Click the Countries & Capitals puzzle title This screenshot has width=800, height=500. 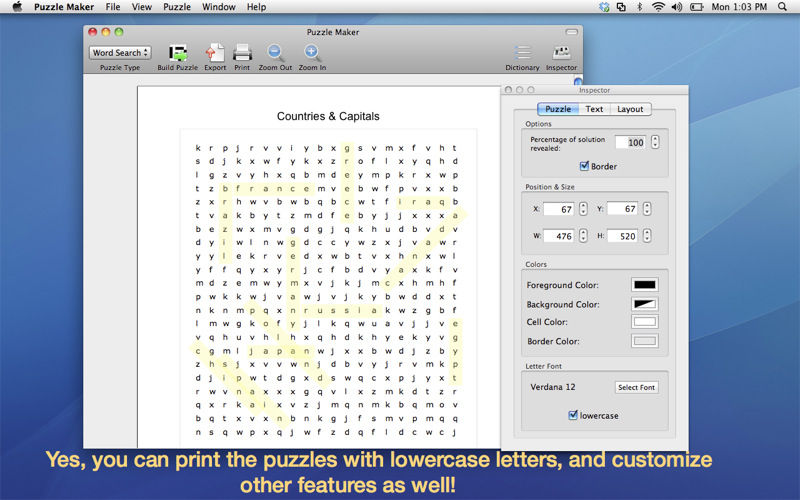coord(328,116)
